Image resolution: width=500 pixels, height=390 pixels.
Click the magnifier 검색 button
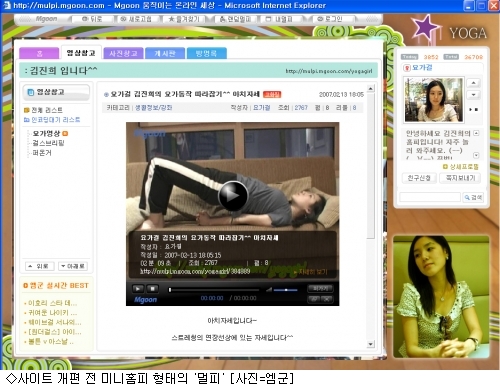tap(473, 197)
